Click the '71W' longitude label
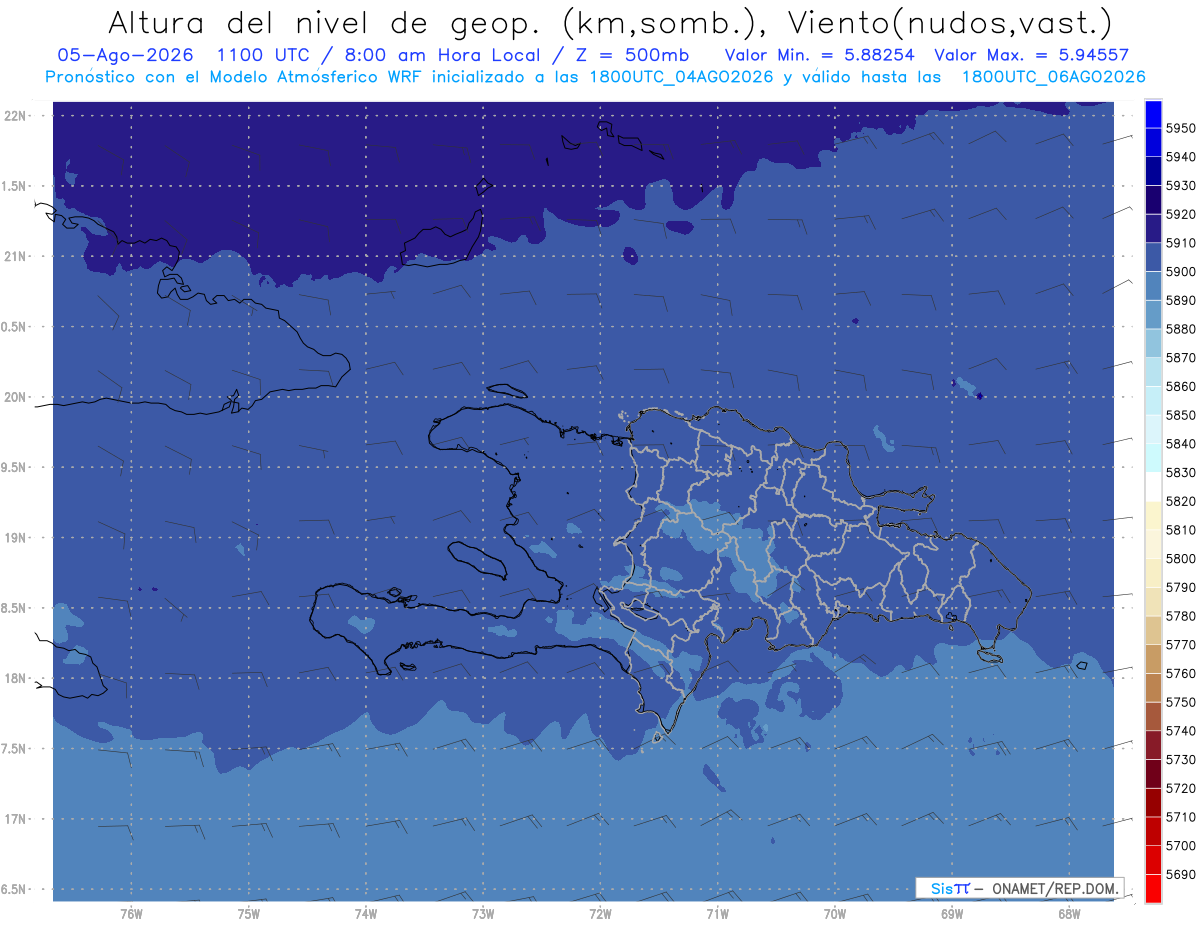1200x927 pixels. pos(717,914)
